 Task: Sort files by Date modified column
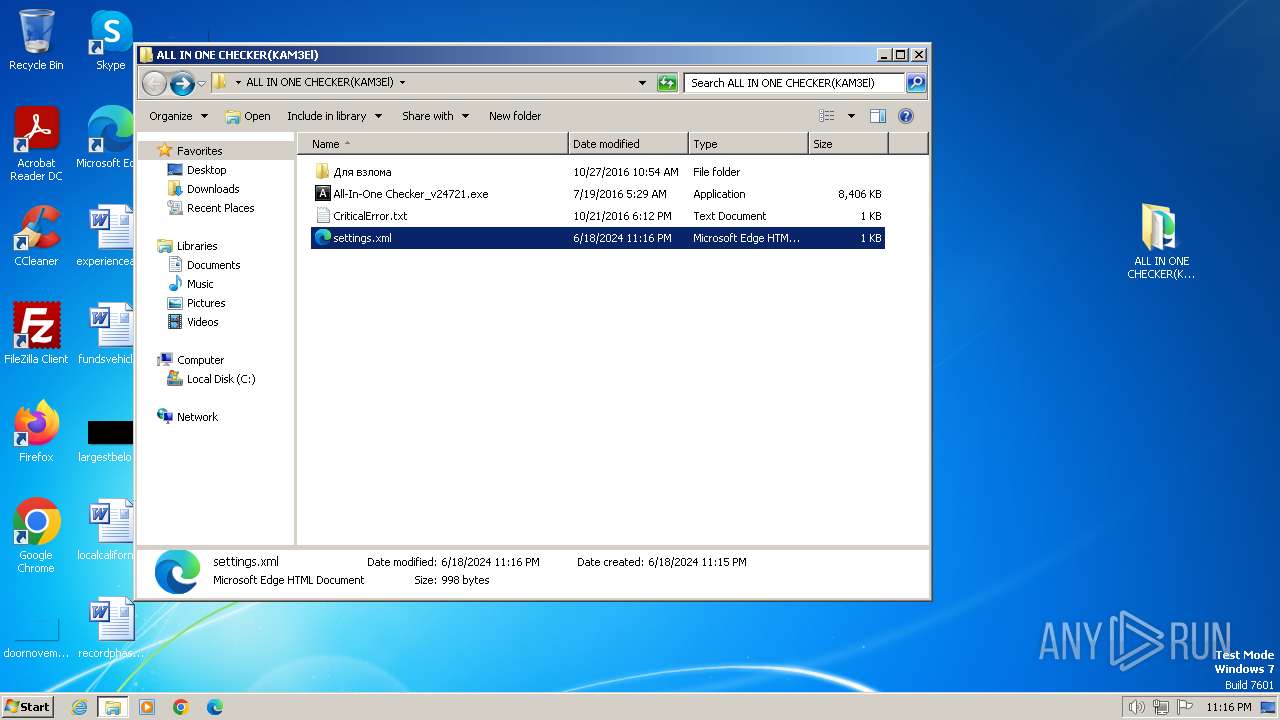[627, 144]
